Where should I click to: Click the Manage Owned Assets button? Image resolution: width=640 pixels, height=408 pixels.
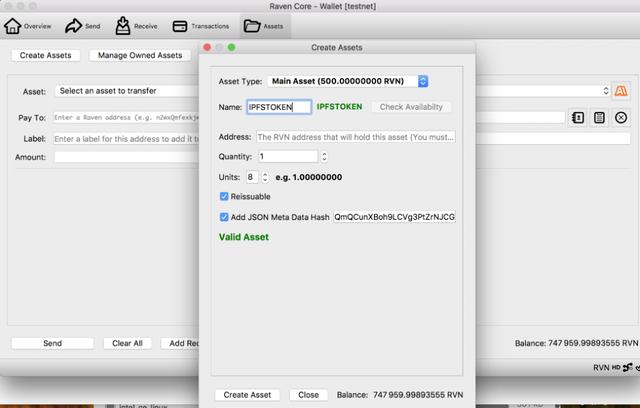[x=140, y=55]
